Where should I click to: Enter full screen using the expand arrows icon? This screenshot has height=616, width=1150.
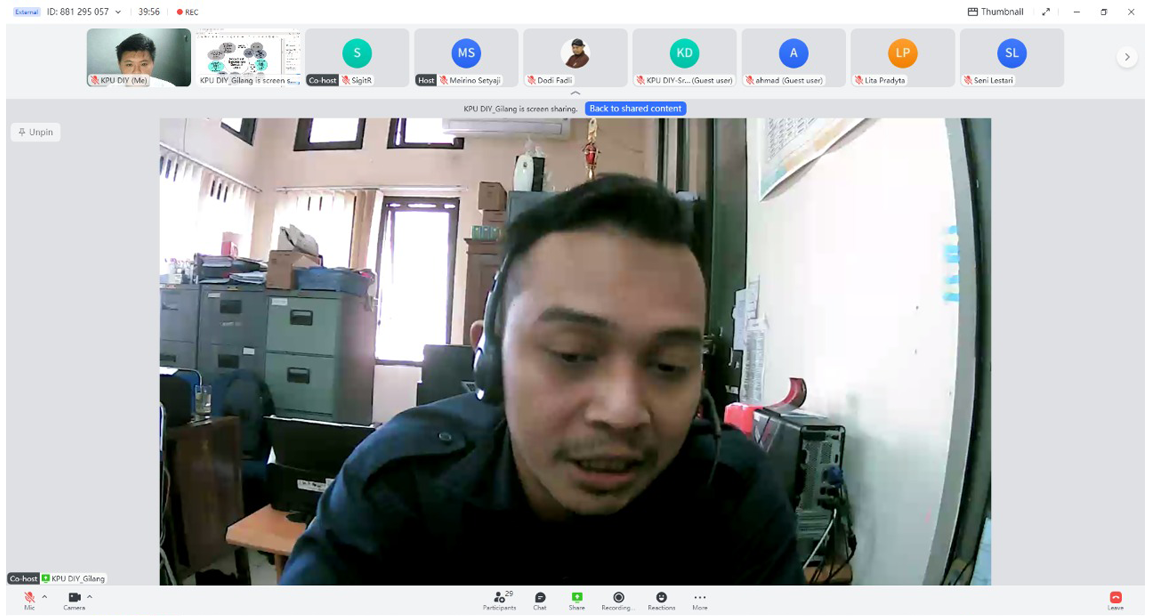(x=1046, y=12)
